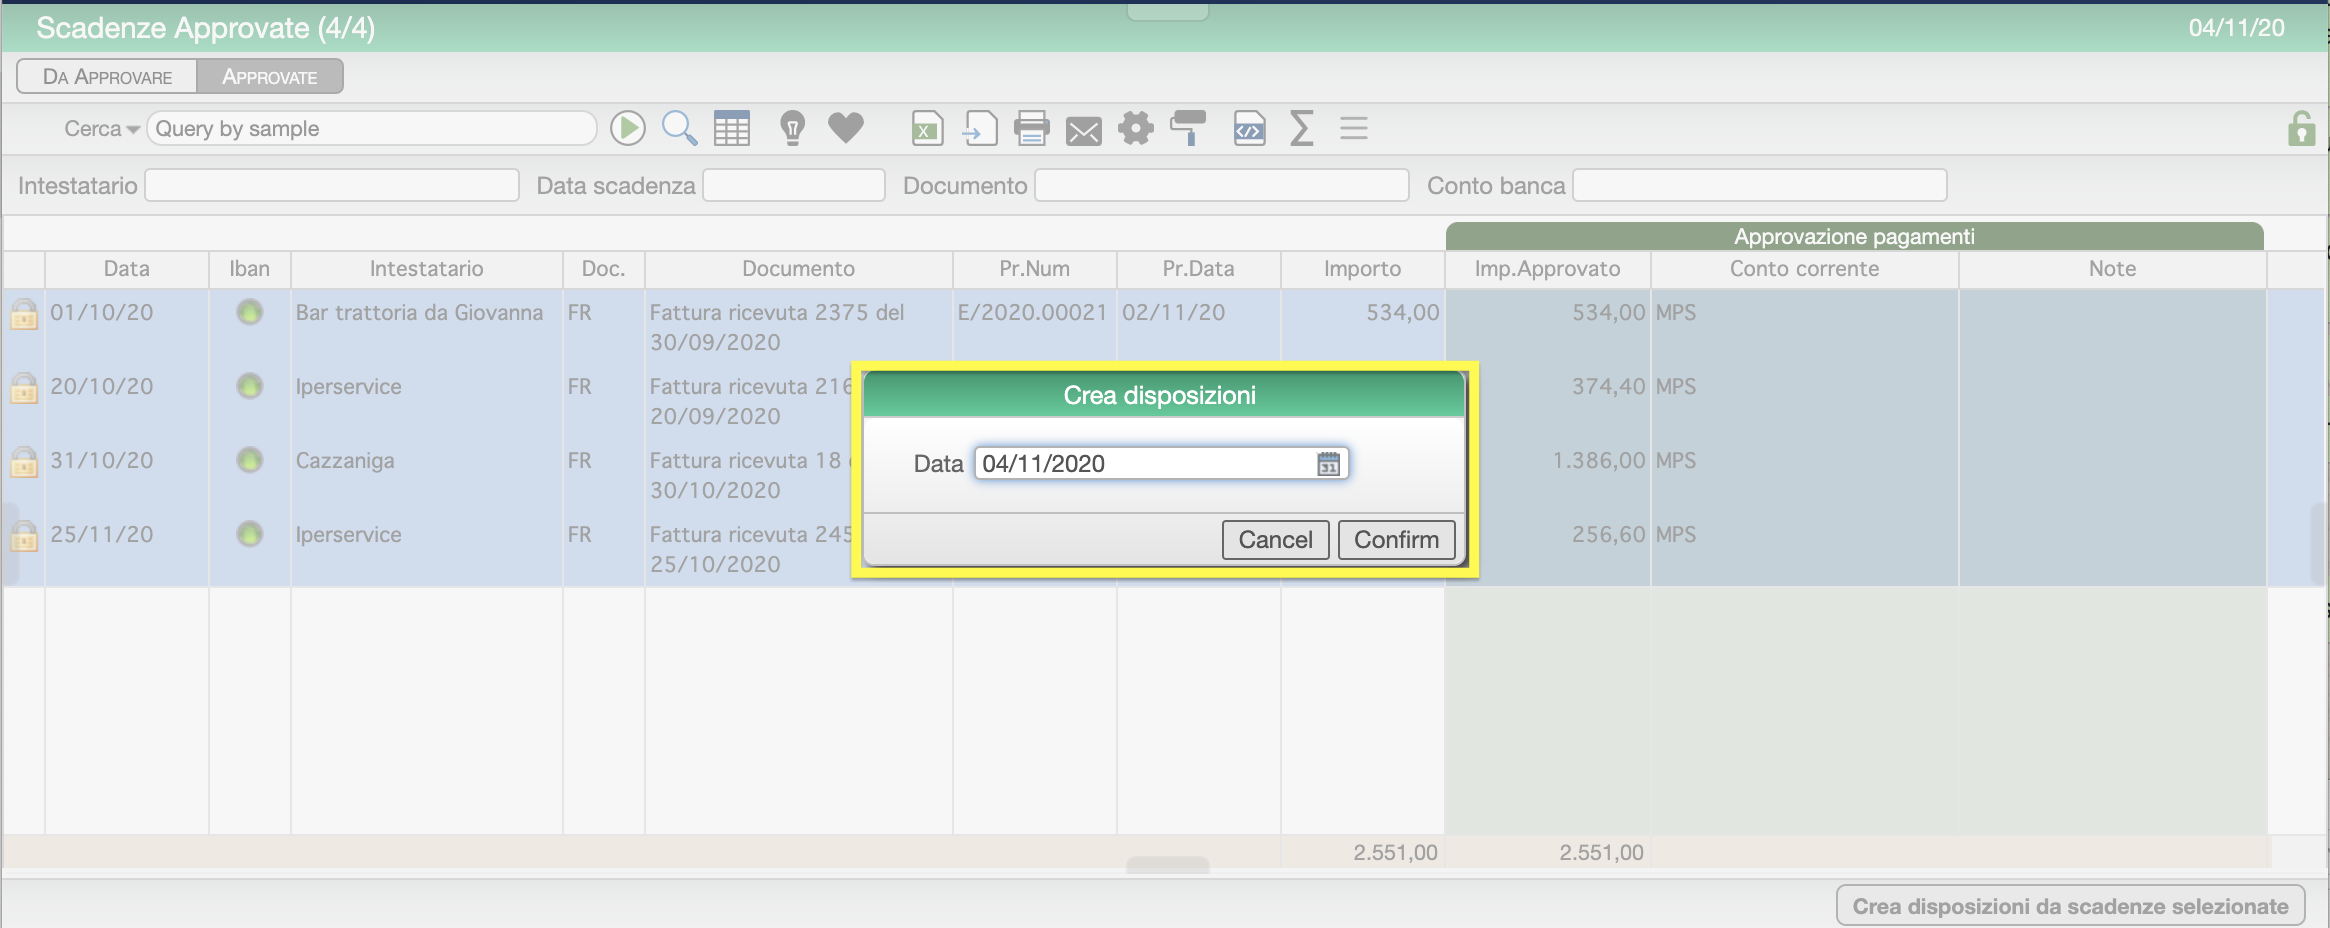Viewport: 2330px width, 928px height.
Task: Click the Conto banca filter field
Action: tap(1760, 185)
